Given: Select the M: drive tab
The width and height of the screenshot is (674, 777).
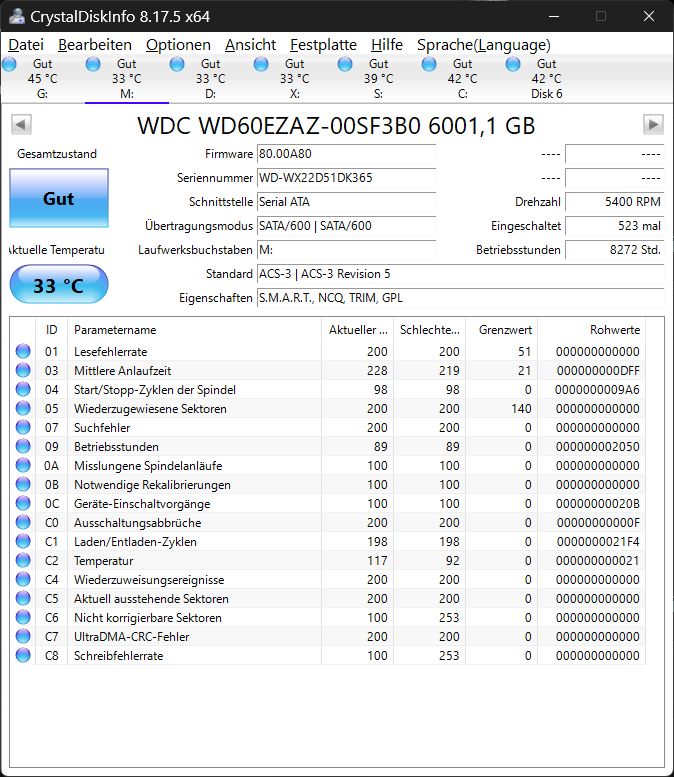Looking at the screenshot, I should [127, 79].
